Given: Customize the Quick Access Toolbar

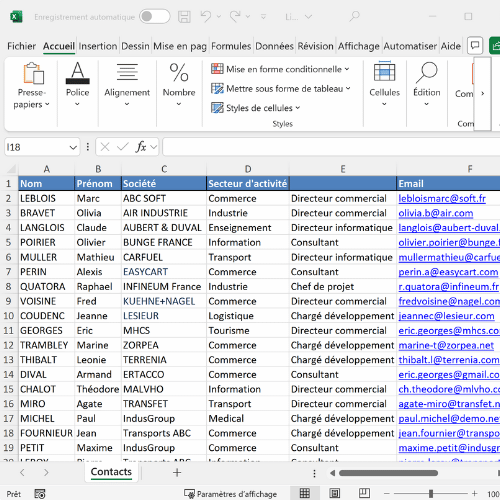Looking at the screenshot, I should [263, 16].
